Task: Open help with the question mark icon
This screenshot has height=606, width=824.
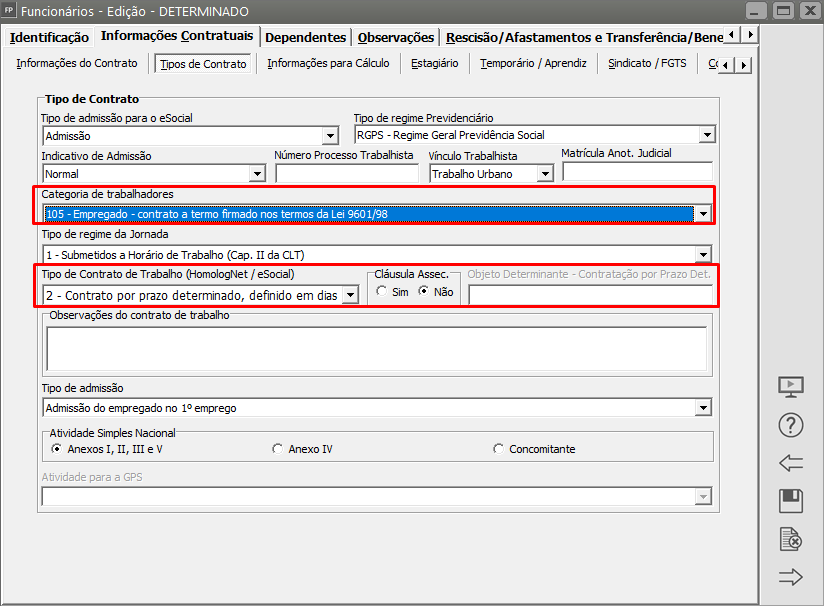Action: pyautogui.click(x=790, y=425)
